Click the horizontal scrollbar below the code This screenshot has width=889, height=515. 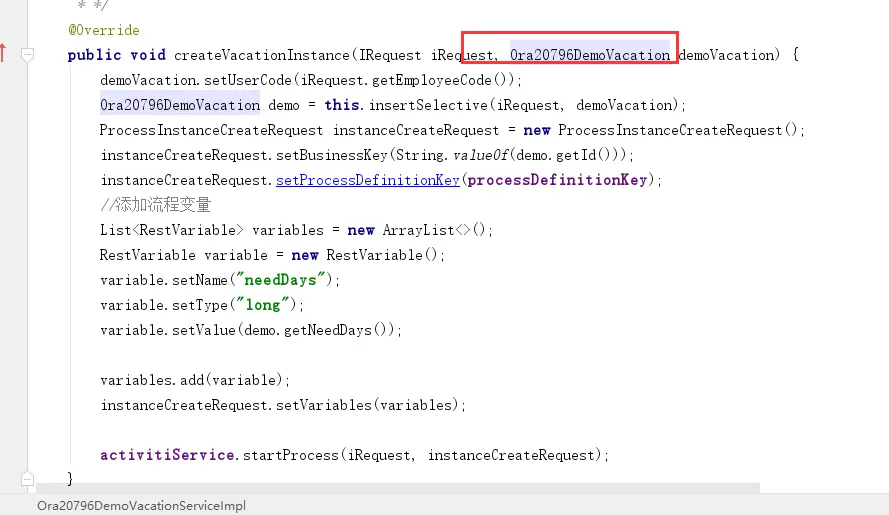pos(398,488)
